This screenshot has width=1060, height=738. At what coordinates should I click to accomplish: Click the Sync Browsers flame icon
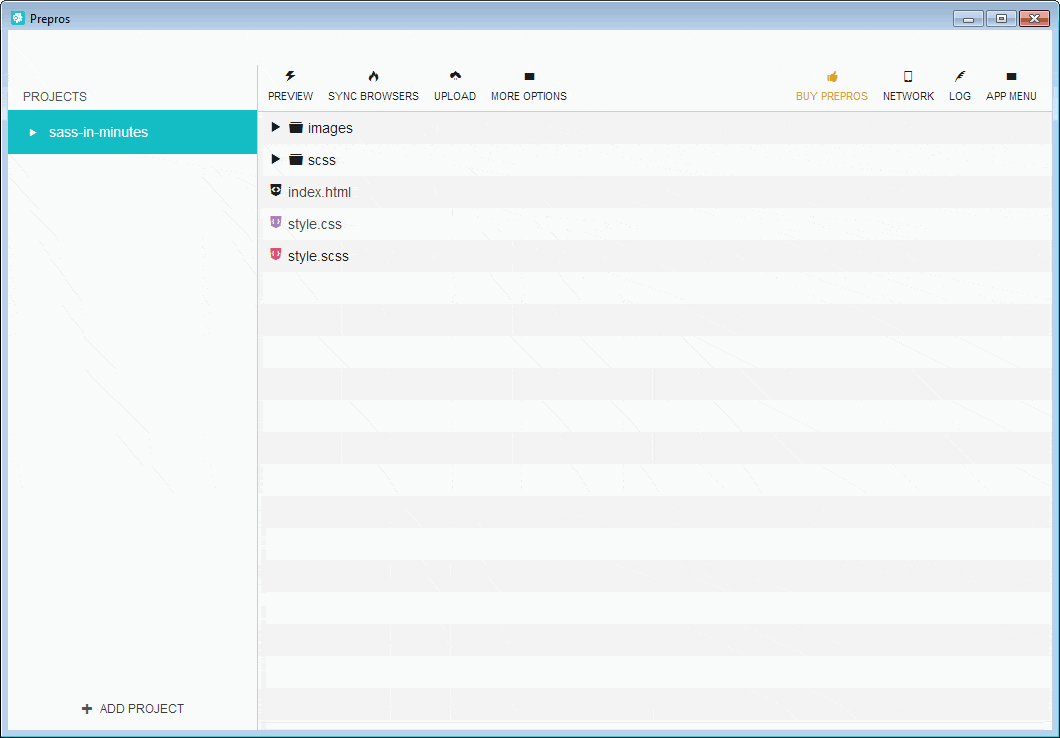[x=373, y=76]
